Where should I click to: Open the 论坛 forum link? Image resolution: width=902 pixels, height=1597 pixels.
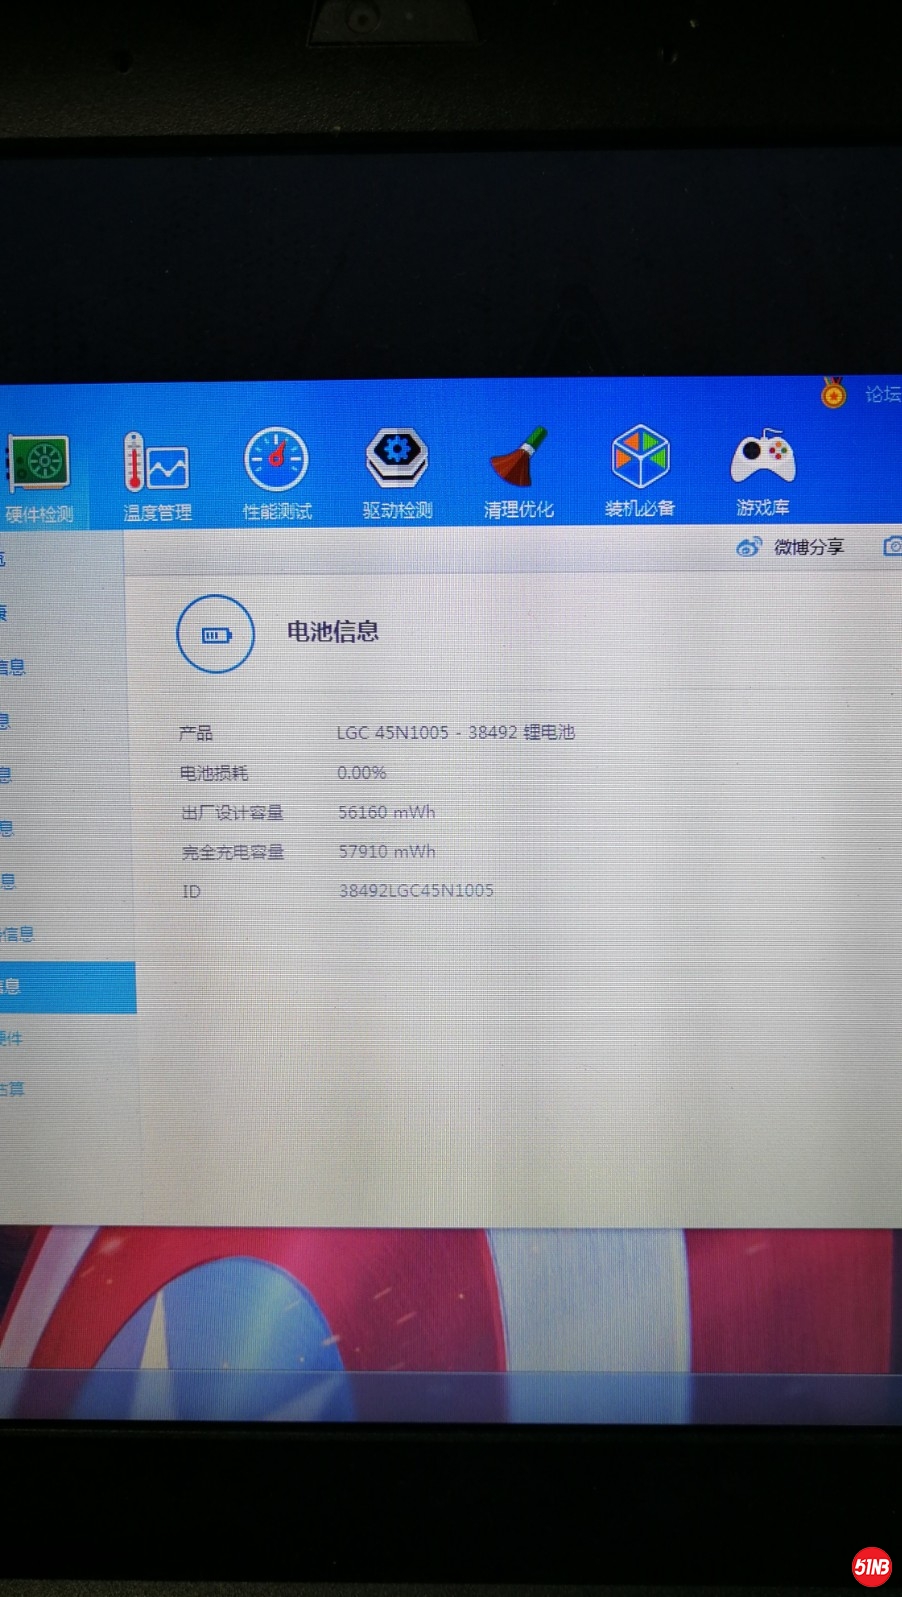[882, 394]
